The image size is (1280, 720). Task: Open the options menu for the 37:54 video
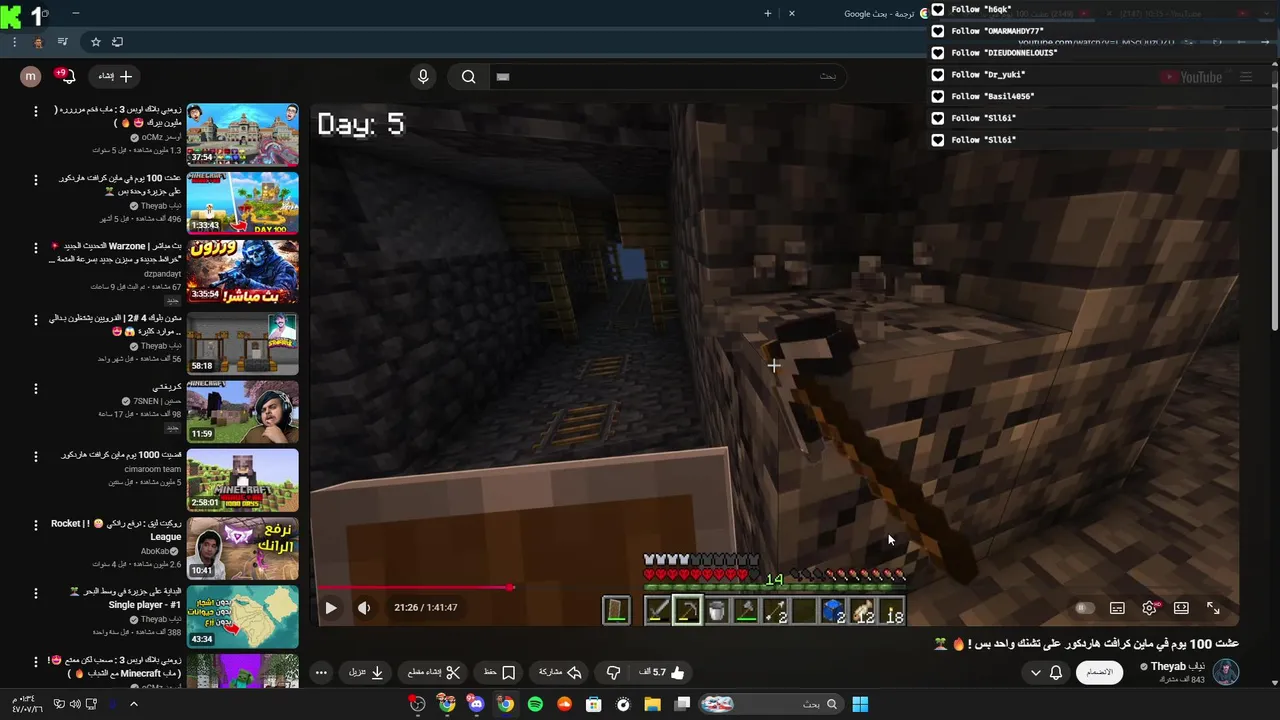point(36,111)
